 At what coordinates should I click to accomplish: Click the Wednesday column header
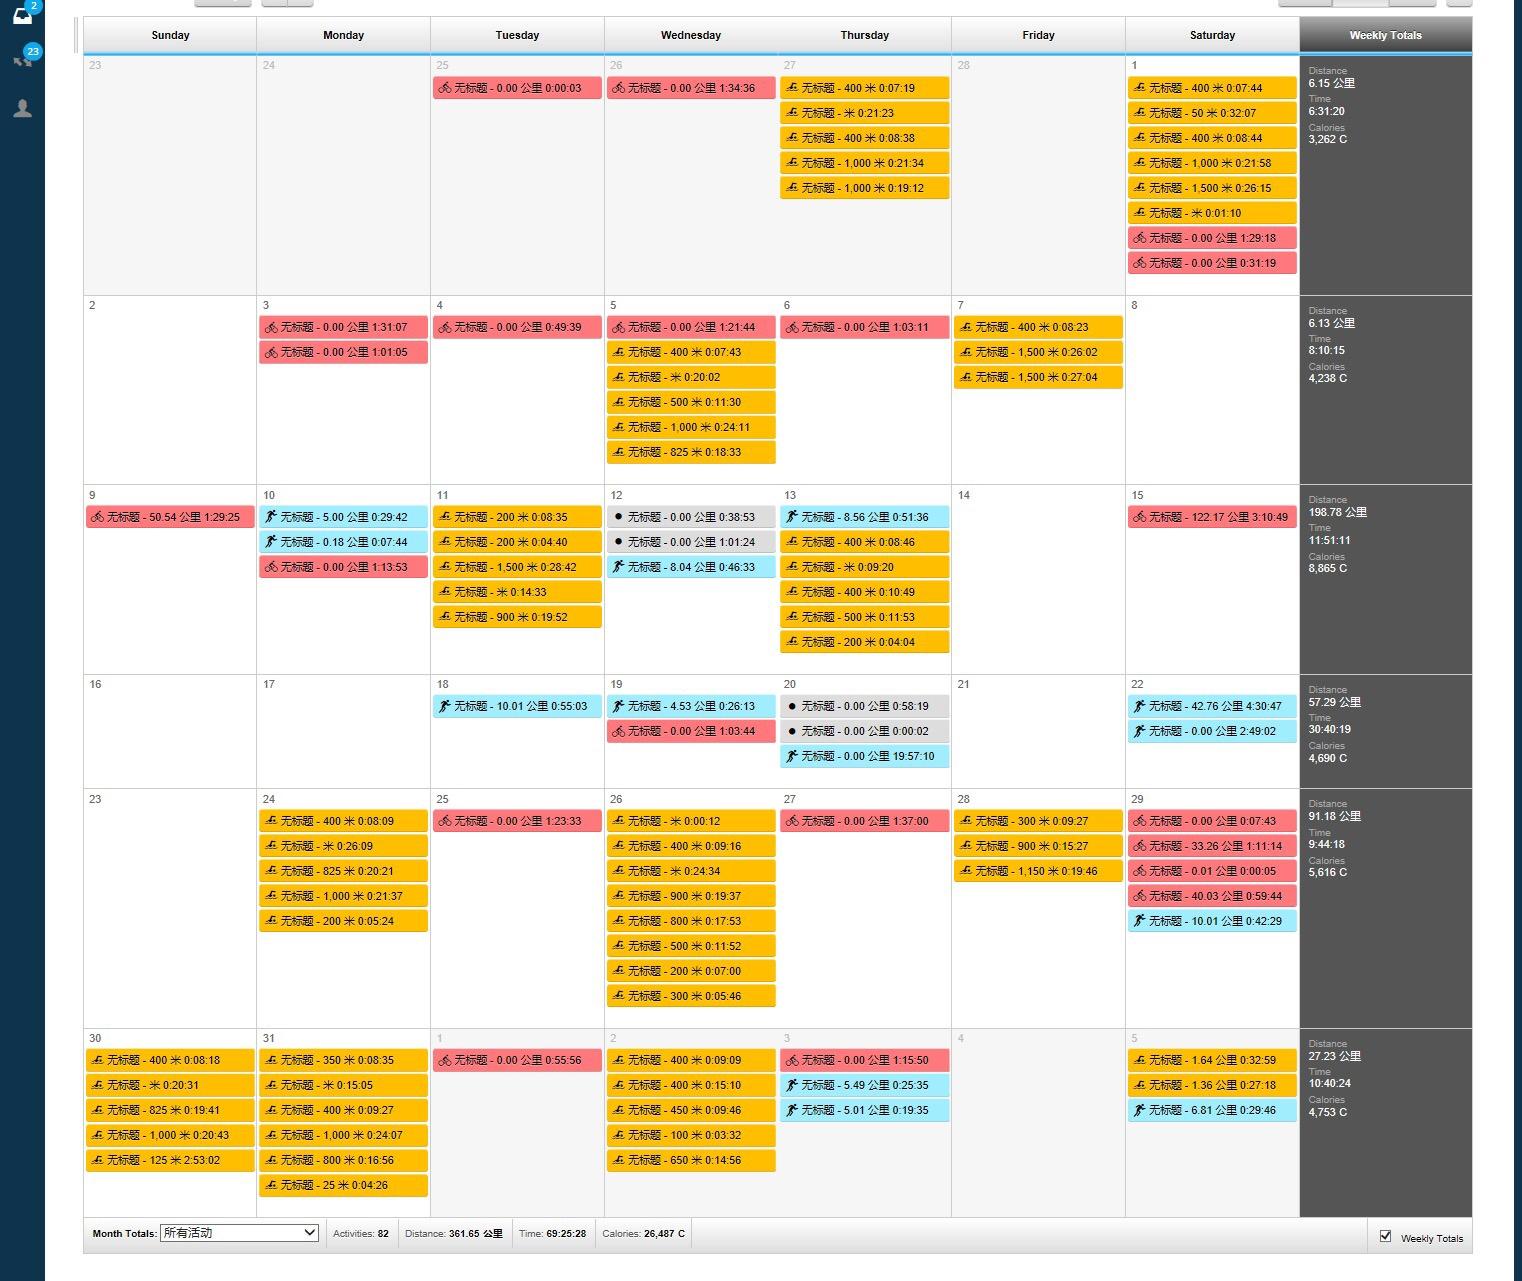691,35
